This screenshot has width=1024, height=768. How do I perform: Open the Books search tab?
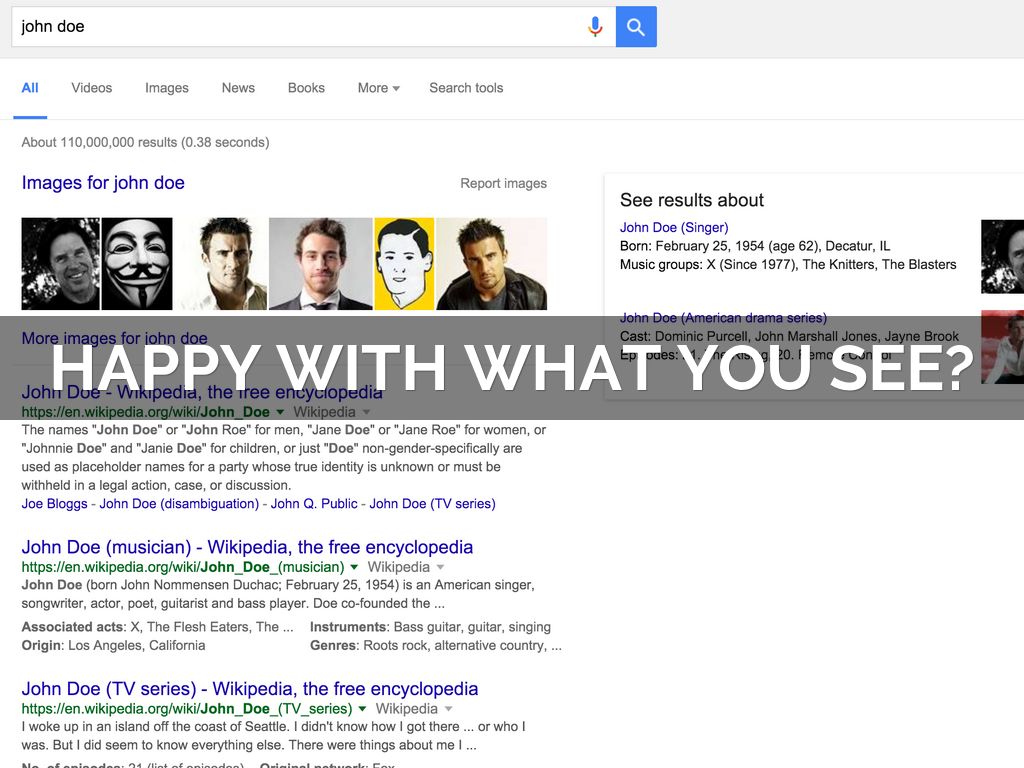(306, 88)
